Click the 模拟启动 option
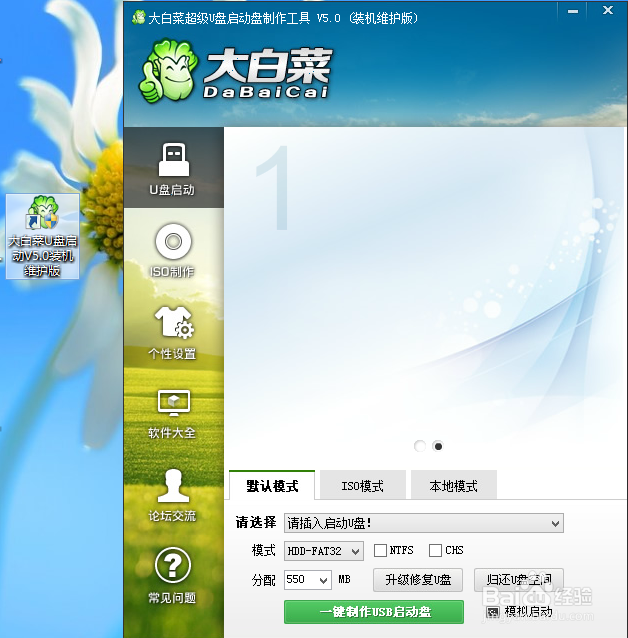The width and height of the screenshot is (628, 638). tap(520, 612)
